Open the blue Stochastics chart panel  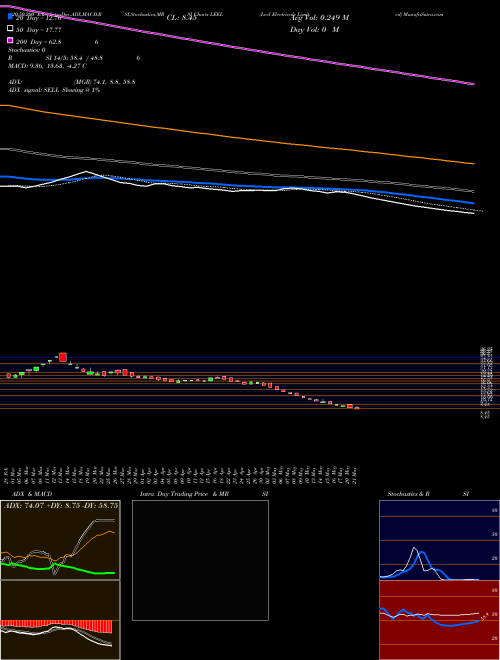pos(439,540)
